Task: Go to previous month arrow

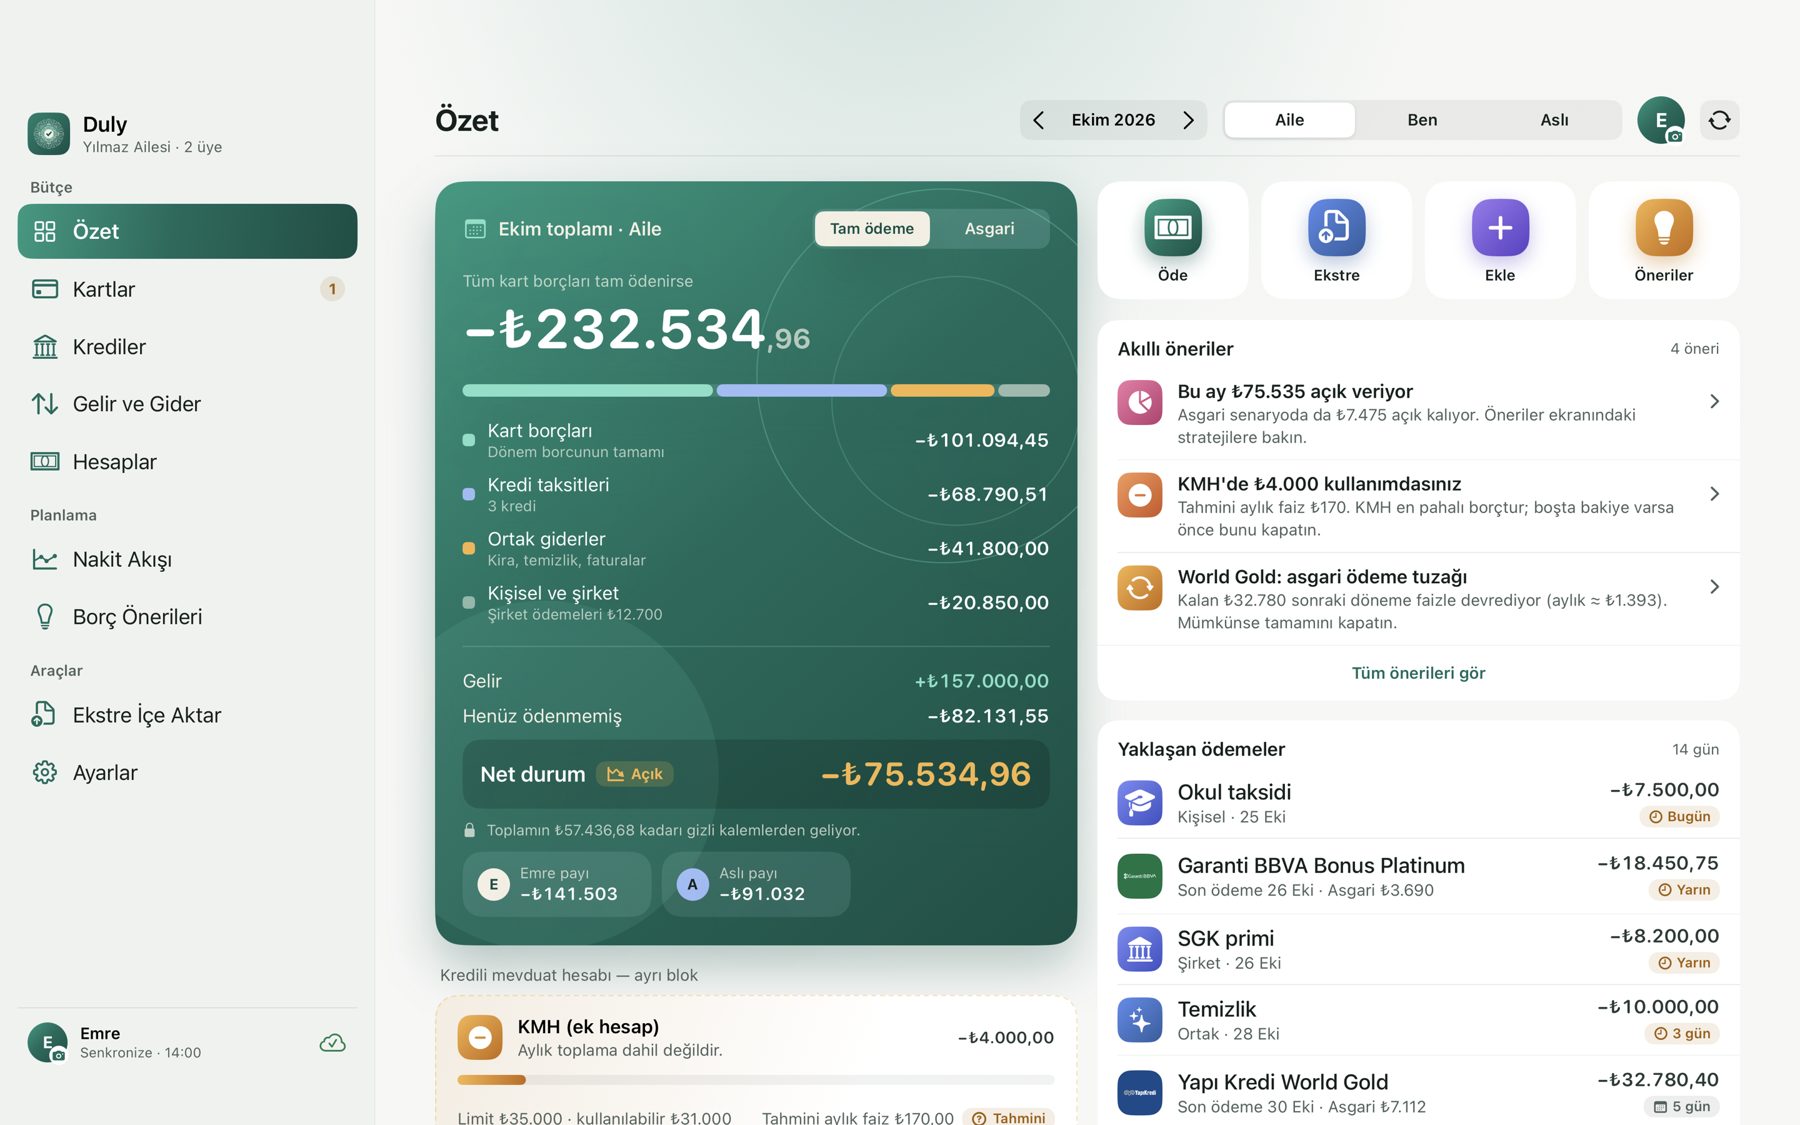Action: 1039,120
